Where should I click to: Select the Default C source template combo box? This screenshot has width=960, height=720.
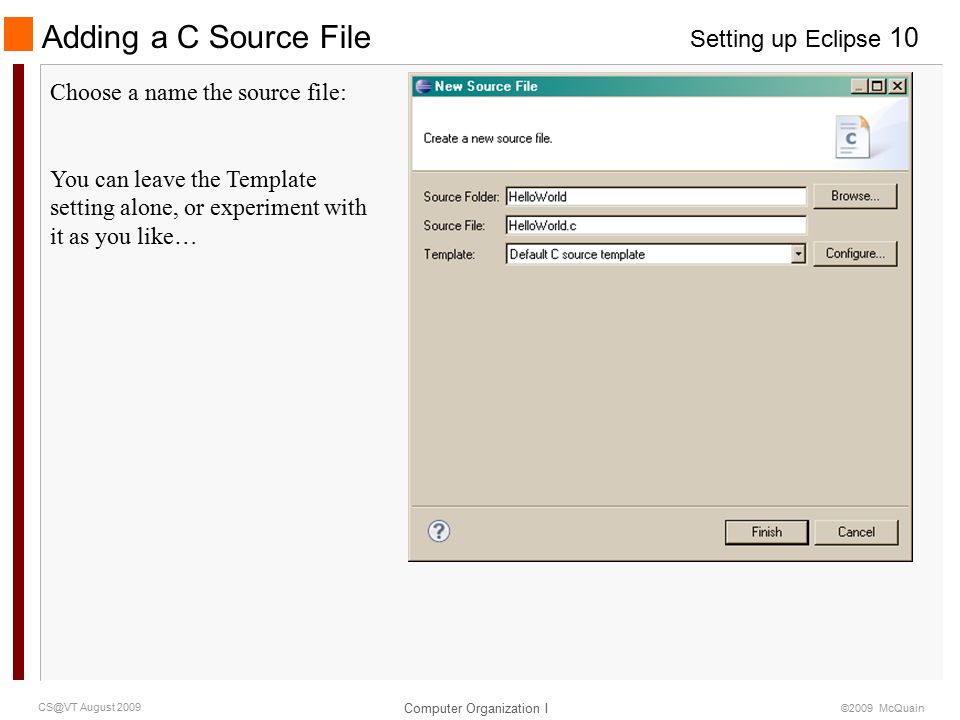coord(655,253)
